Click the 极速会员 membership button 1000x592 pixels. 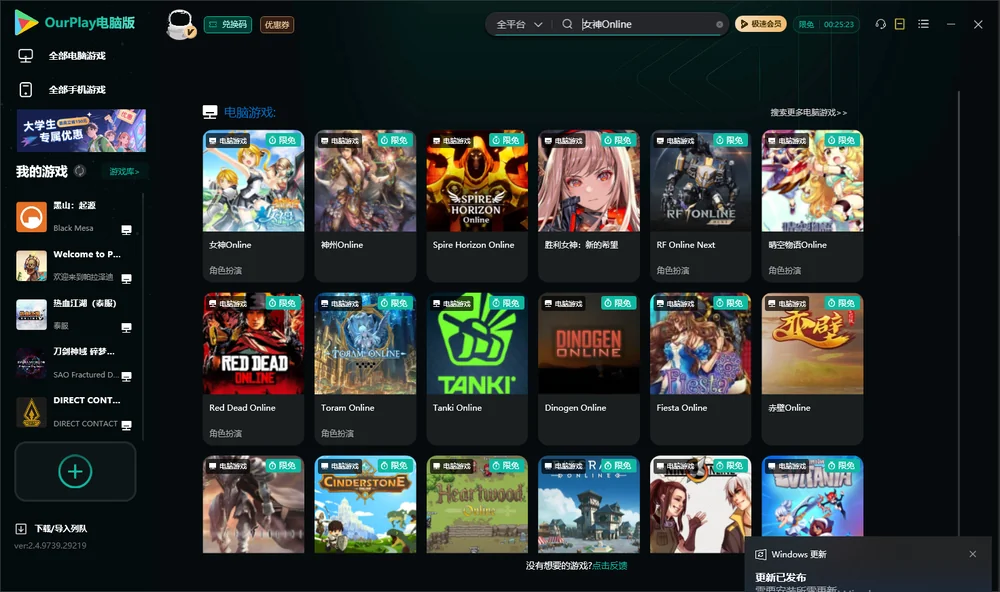(x=761, y=24)
